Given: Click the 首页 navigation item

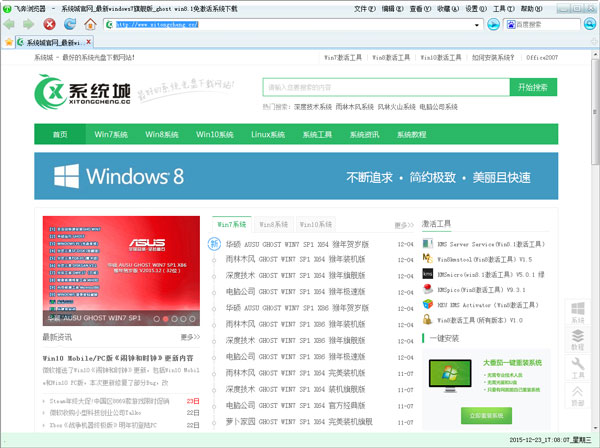Looking at the screenshot, I should pyautogui.click(x=60, y=134).
